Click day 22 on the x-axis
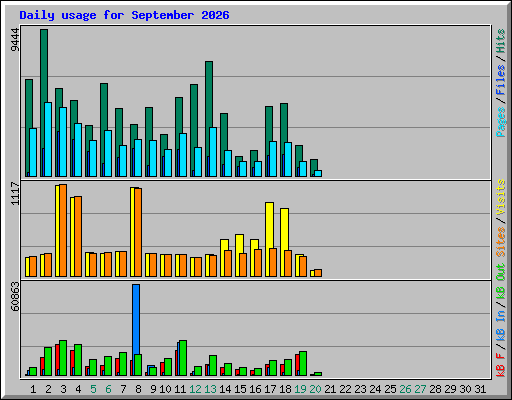The image size is (512, 400). (345, 389)
